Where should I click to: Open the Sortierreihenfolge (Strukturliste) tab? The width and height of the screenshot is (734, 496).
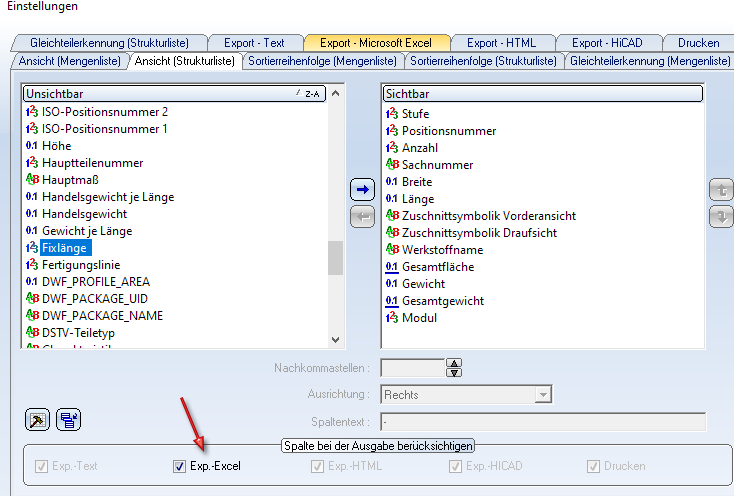484,61
